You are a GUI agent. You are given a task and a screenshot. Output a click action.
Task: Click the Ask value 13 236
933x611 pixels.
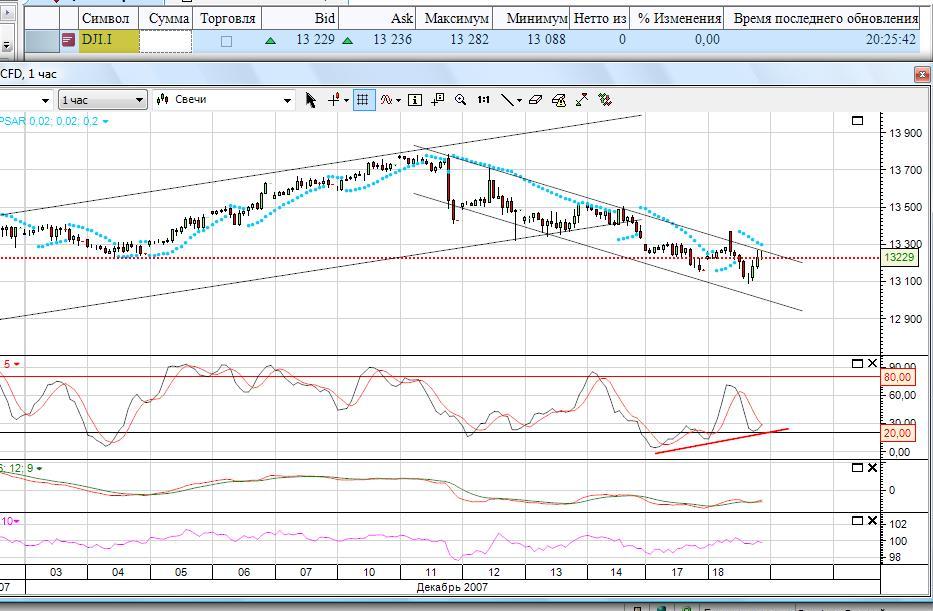(x=393, y=40)
